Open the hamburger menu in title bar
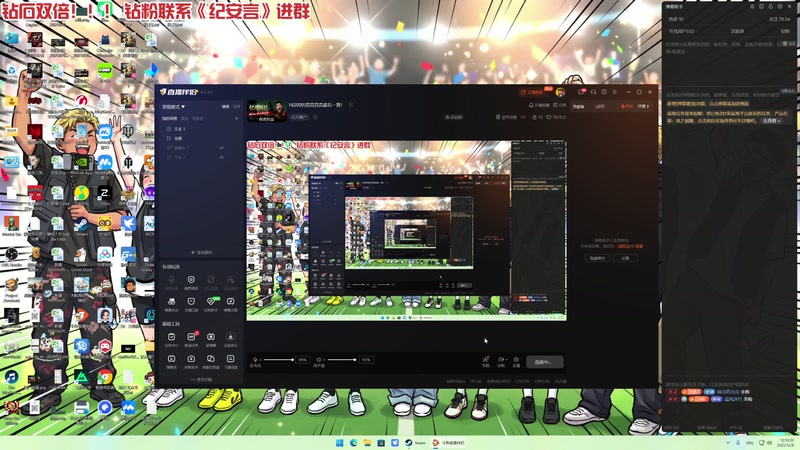Image resolution: width=800 pixels, height=450 pixels. coord(615,92)
